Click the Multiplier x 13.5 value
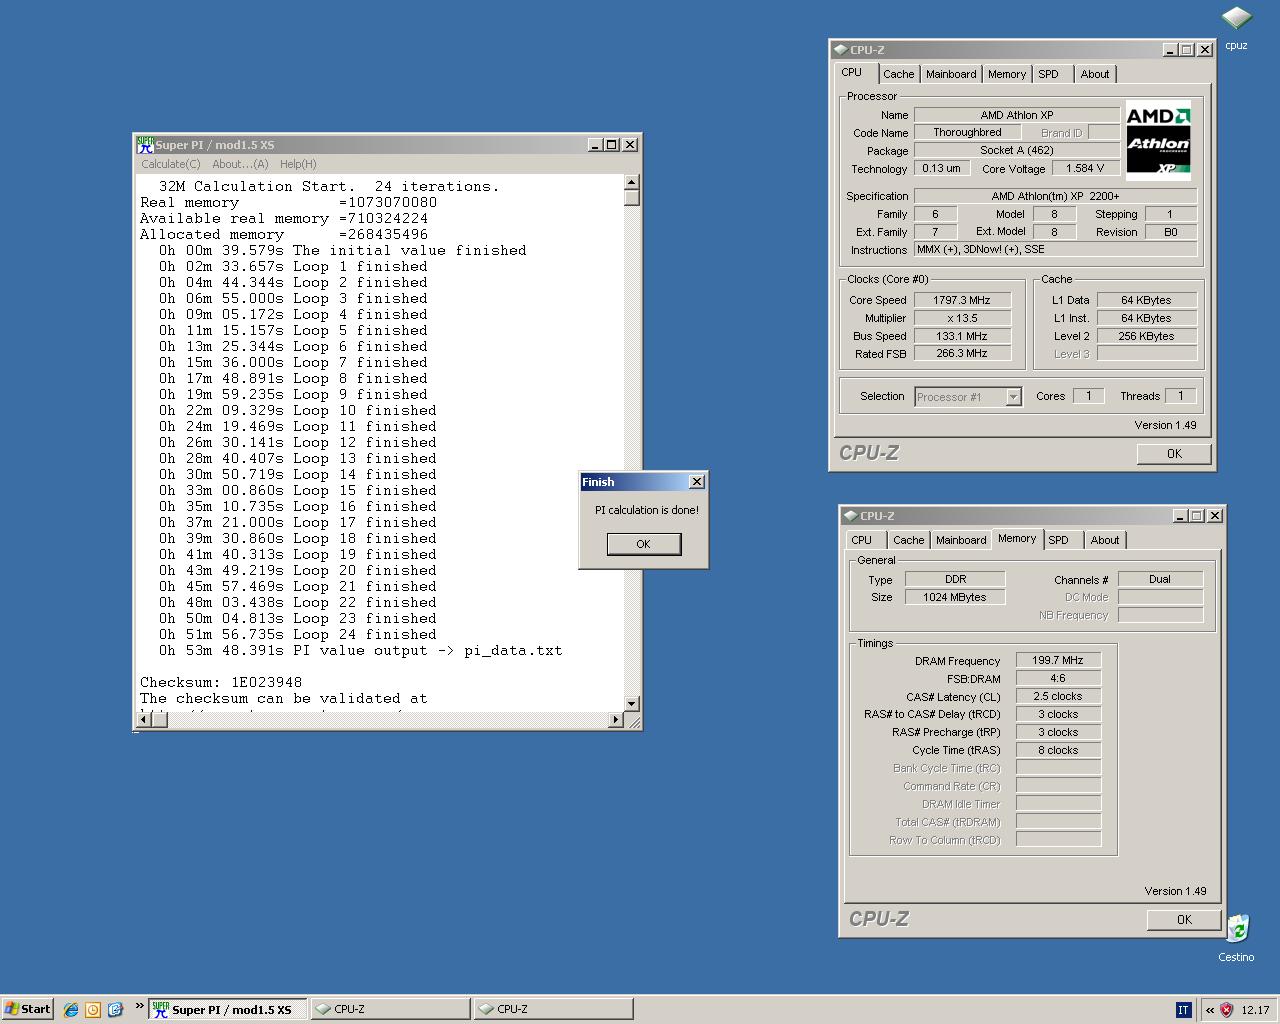The image size is (1280, 1024). (x=962, y=318)
